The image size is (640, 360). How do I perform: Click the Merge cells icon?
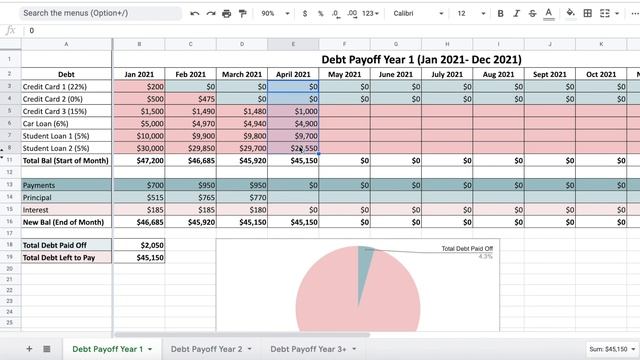(x=604, y=13)
